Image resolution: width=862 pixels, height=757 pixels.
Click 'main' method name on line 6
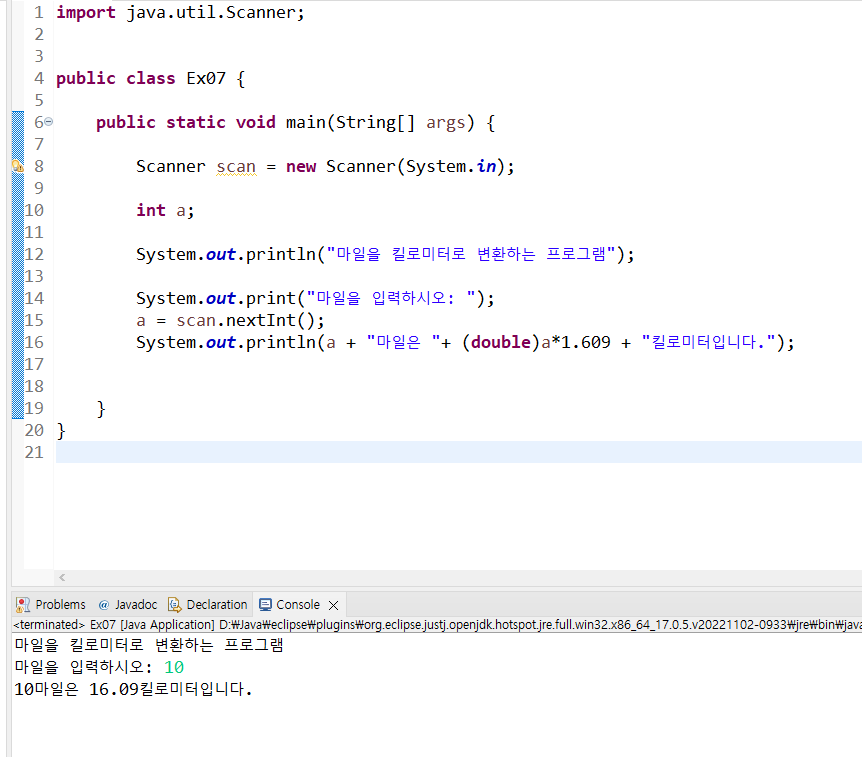click(x=305, y=122)
